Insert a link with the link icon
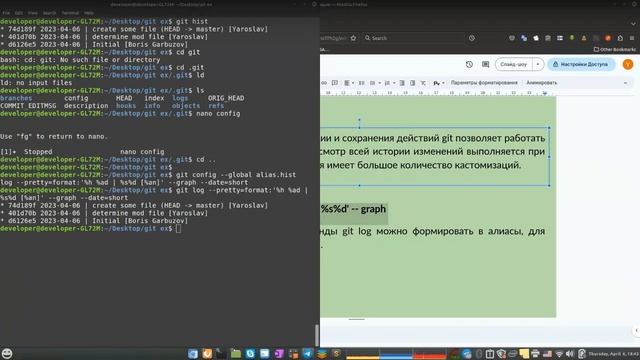The image size is (640, 360). [x=324, y=83]
